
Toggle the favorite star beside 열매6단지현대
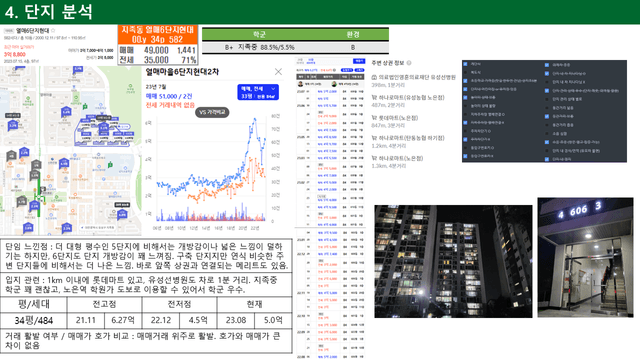pyautogui.click(x=53, y=31)
